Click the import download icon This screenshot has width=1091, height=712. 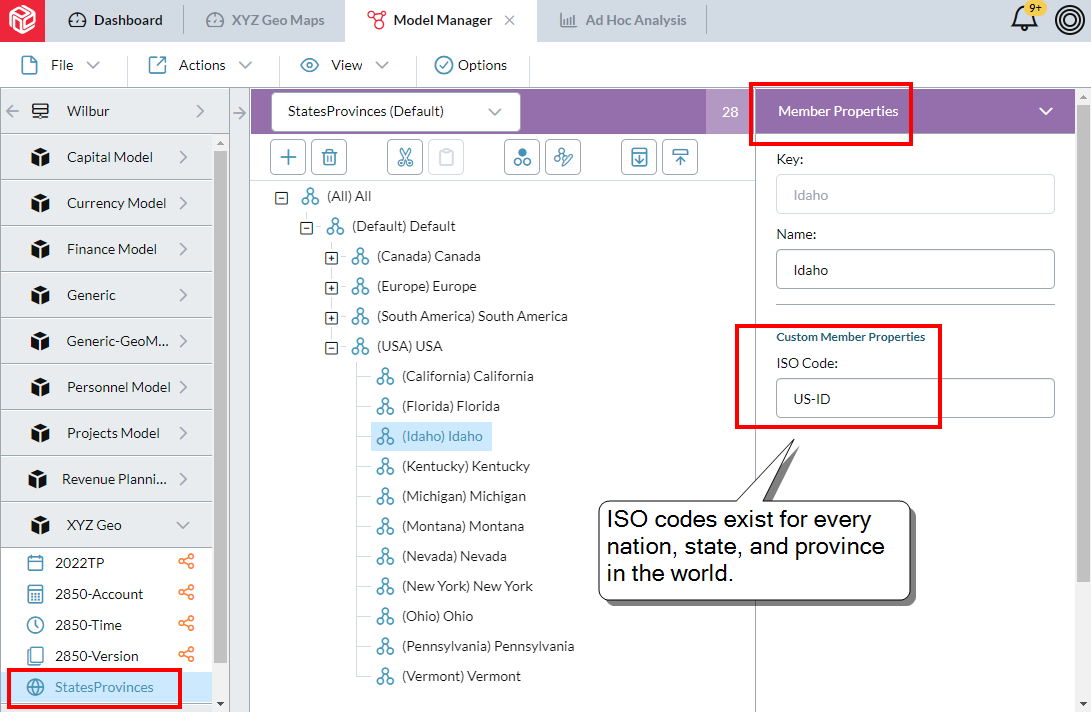point(639,157)
